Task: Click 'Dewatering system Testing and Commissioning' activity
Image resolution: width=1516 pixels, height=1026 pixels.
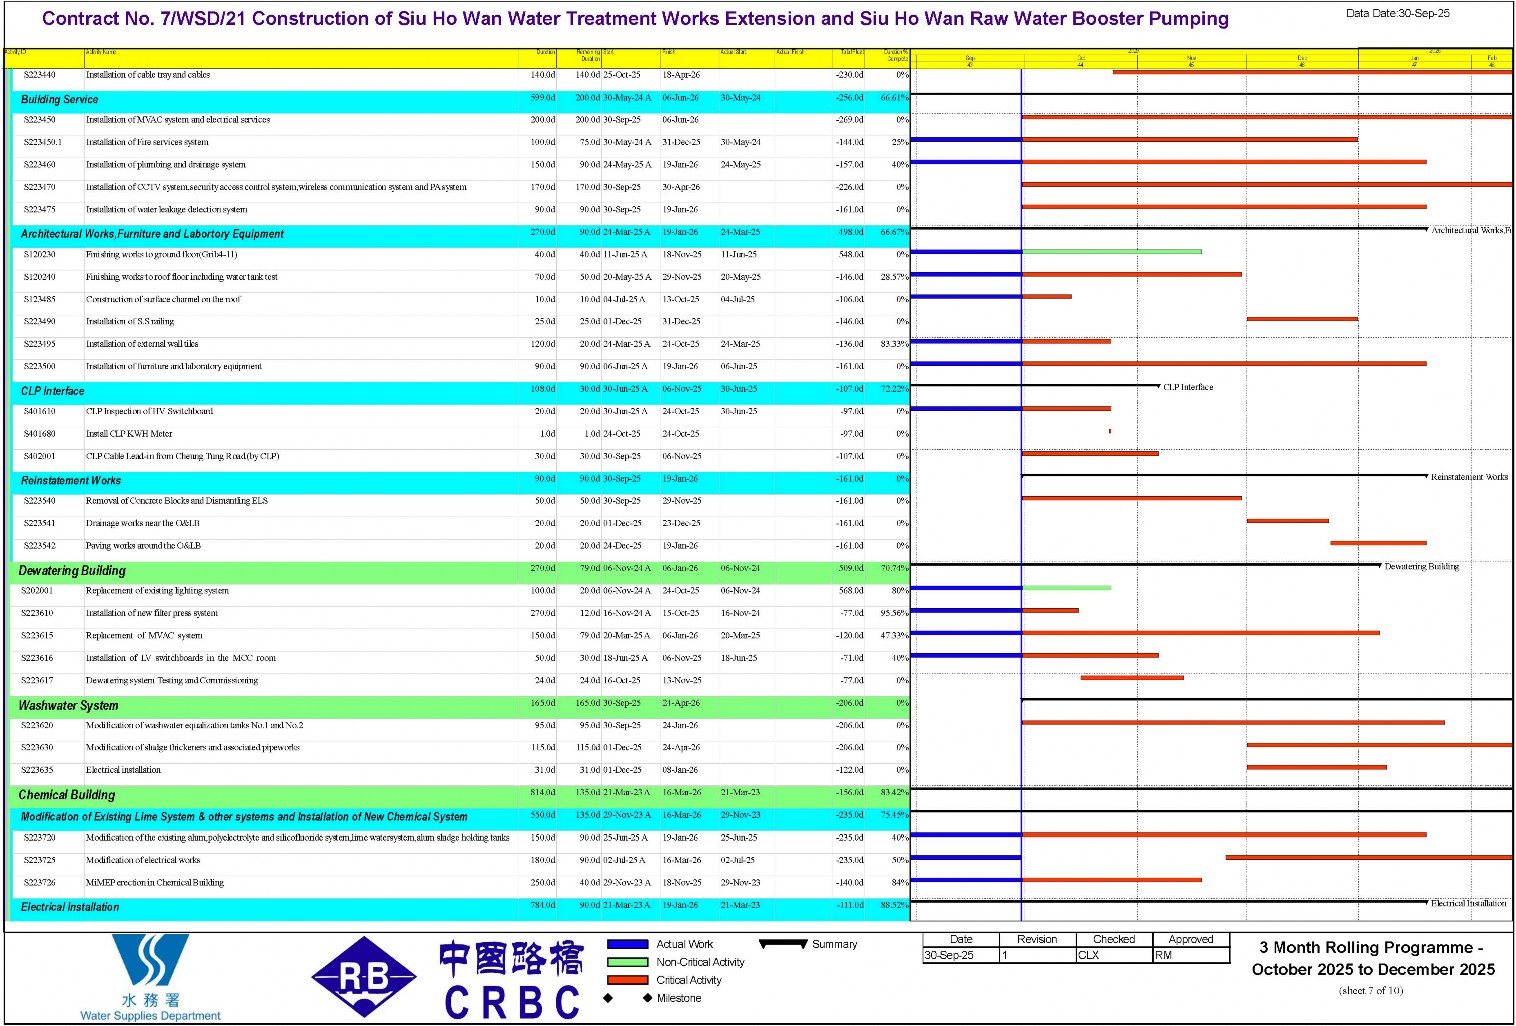Action: [x=172, y=681]
